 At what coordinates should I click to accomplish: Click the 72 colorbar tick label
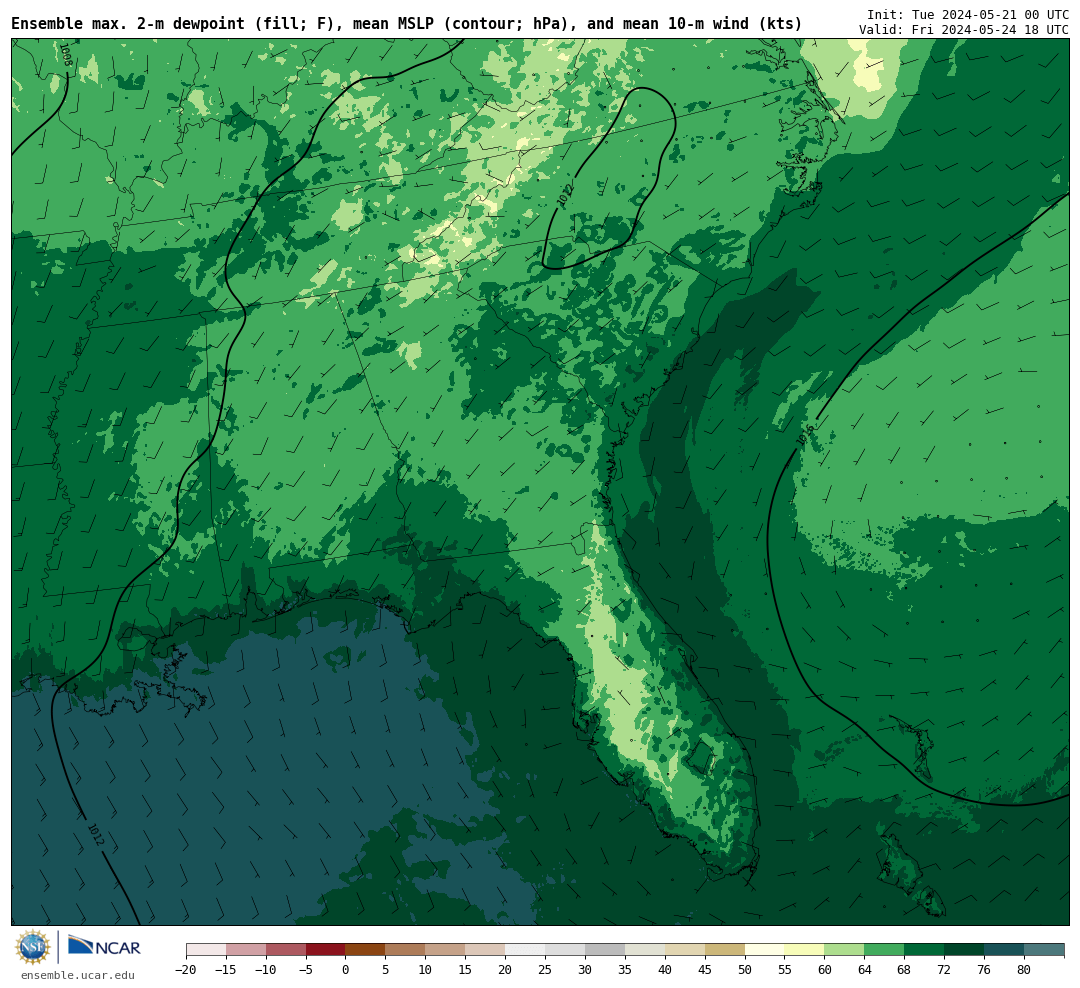pos(945,970)
